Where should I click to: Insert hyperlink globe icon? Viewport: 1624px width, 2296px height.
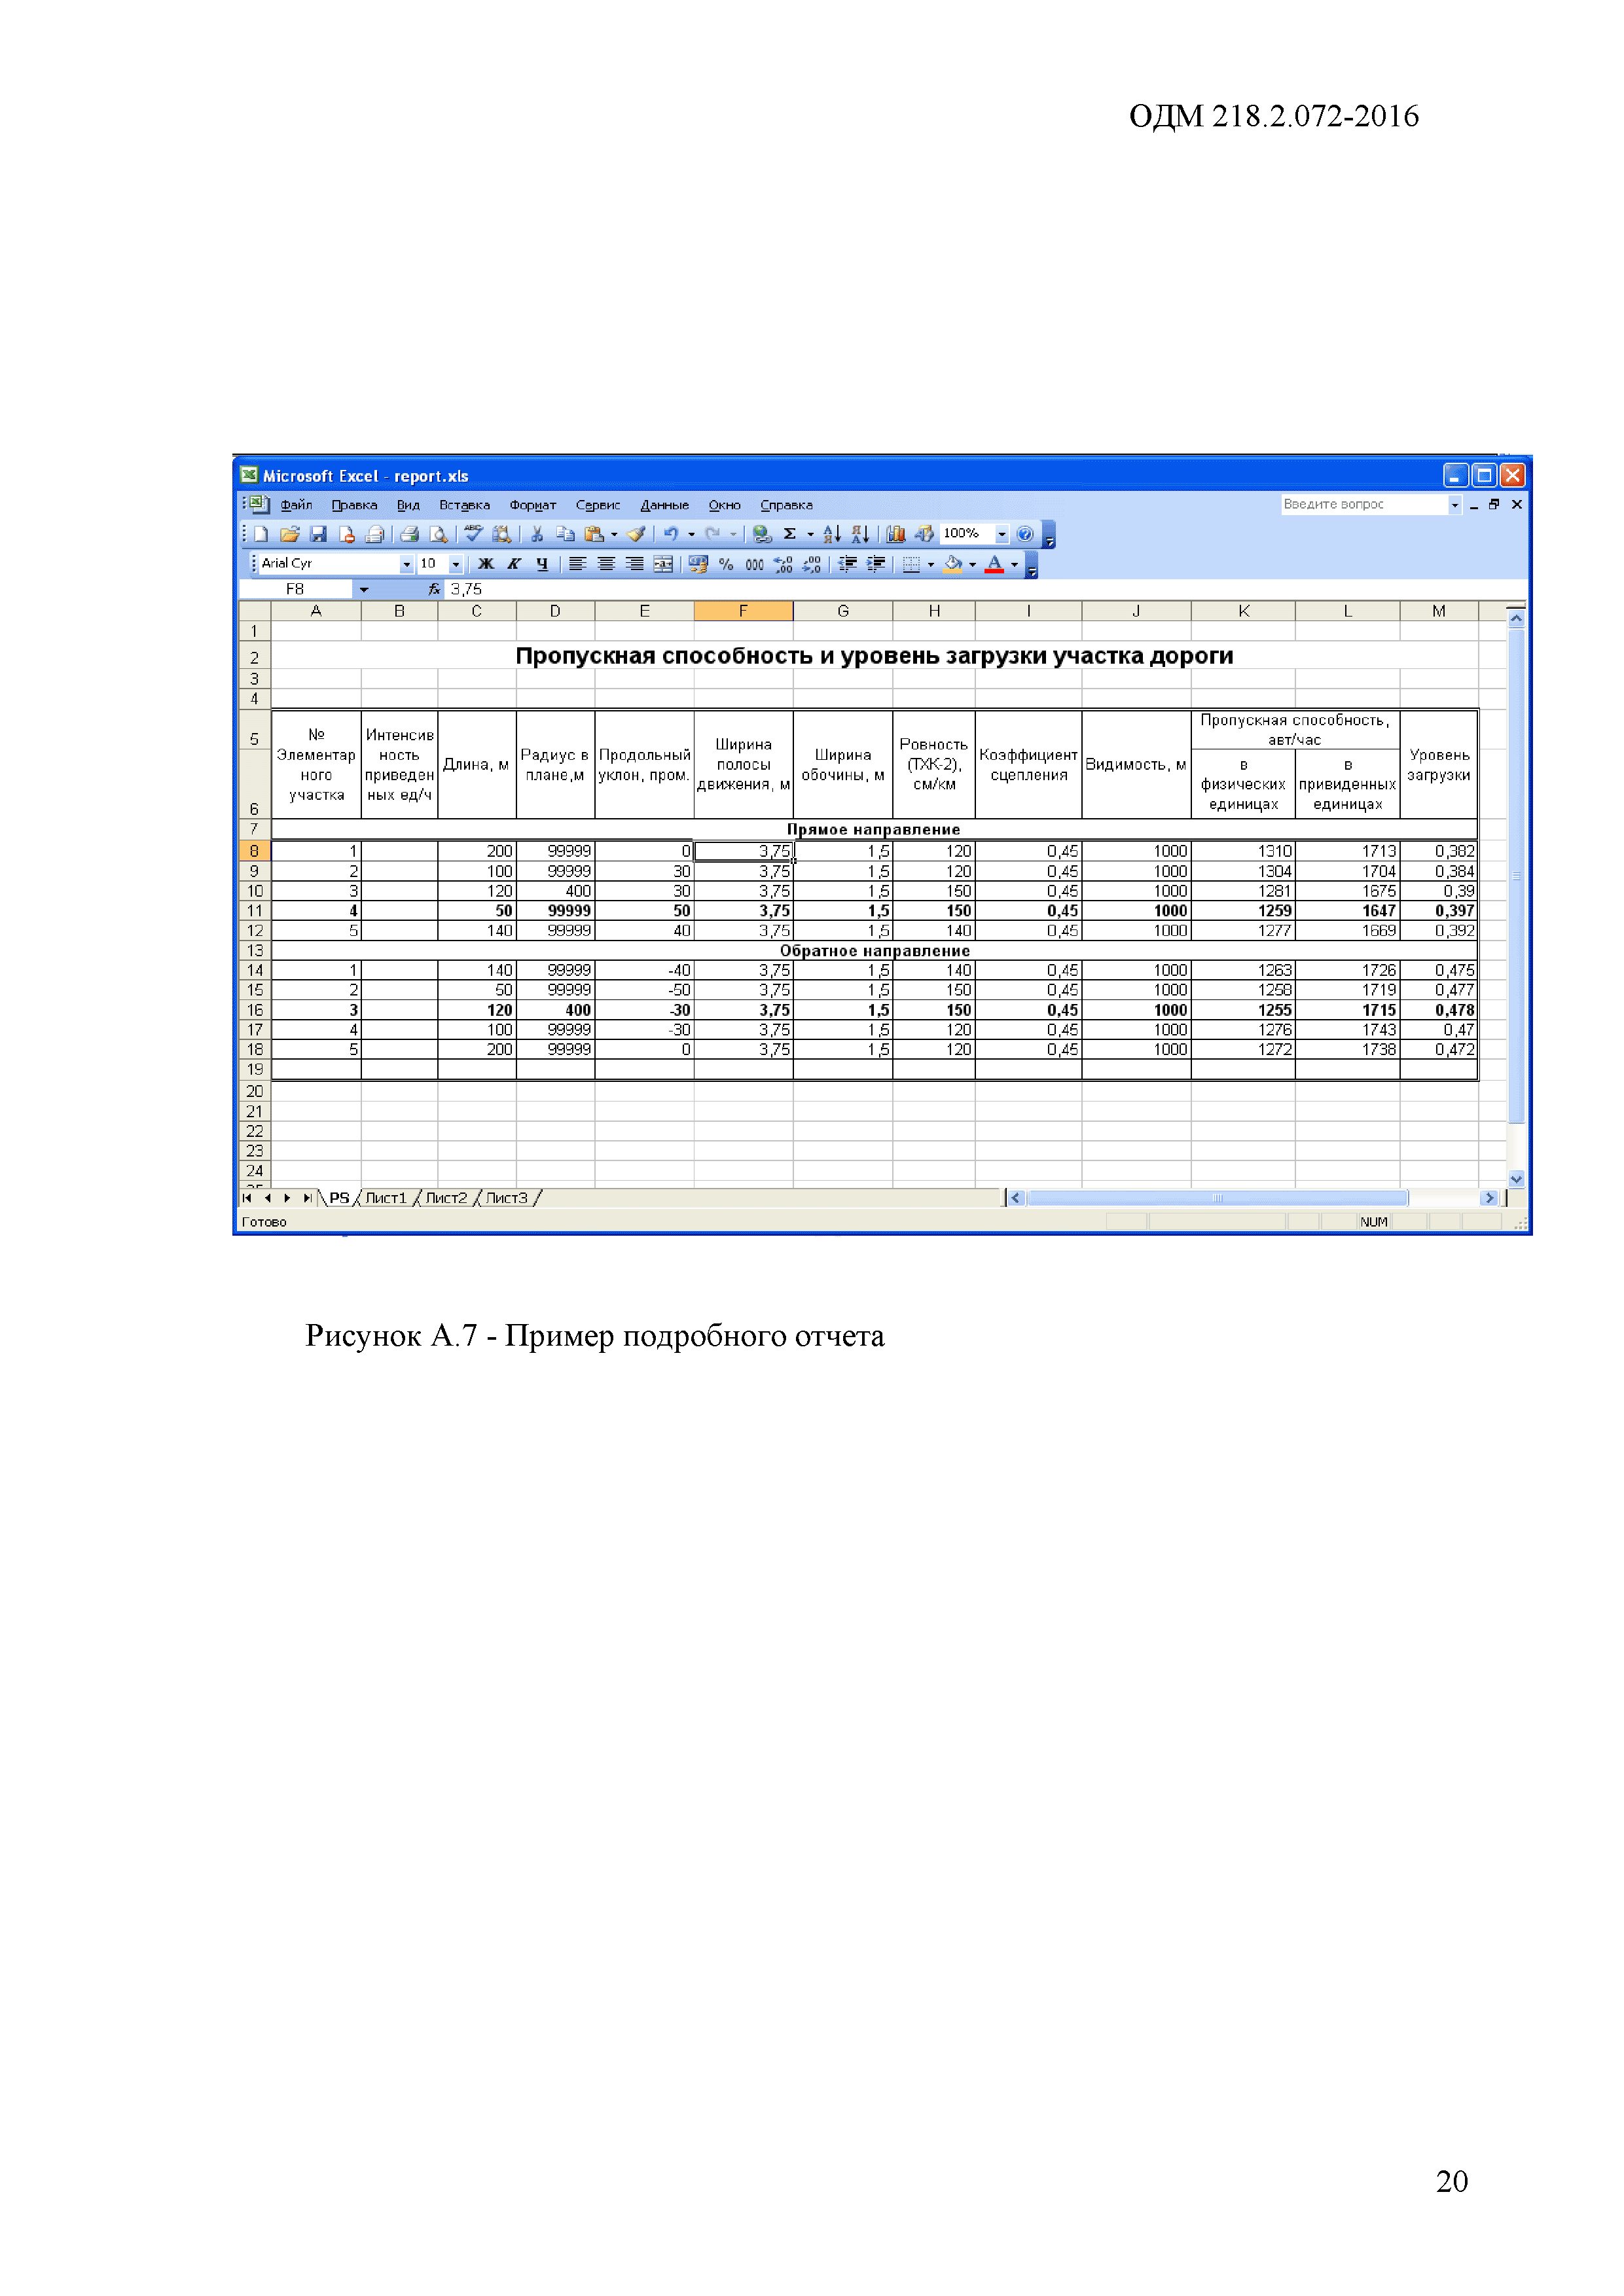click(x=762, y=534)
